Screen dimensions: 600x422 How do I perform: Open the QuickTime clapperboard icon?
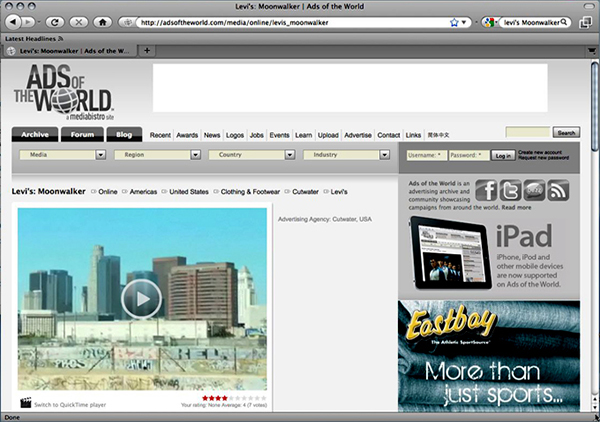pos(26,403)
